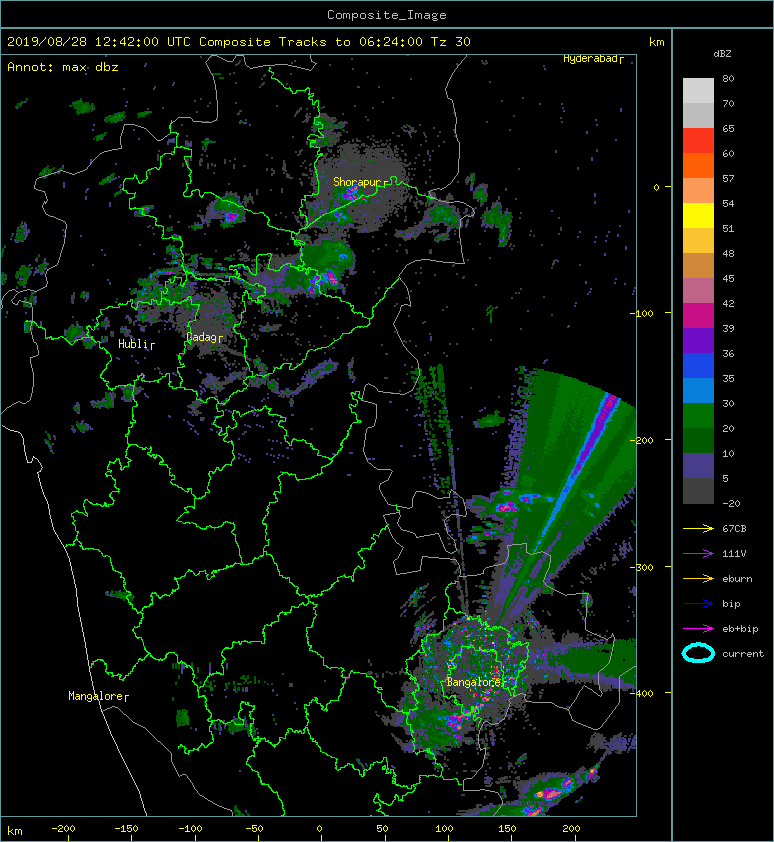This screenshot has width=774, height=842.
Task: Click the 67CB legend label
Action: [734, 529]
